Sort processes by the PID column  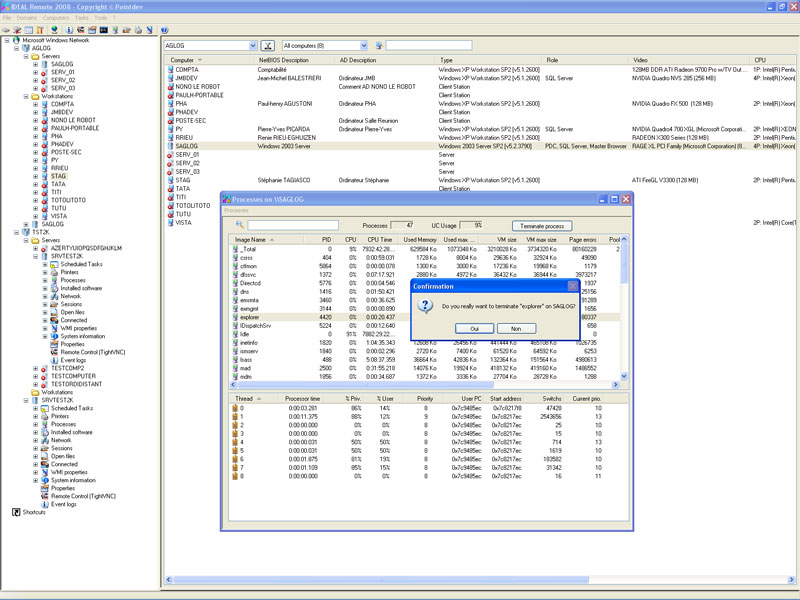[319, 239]
